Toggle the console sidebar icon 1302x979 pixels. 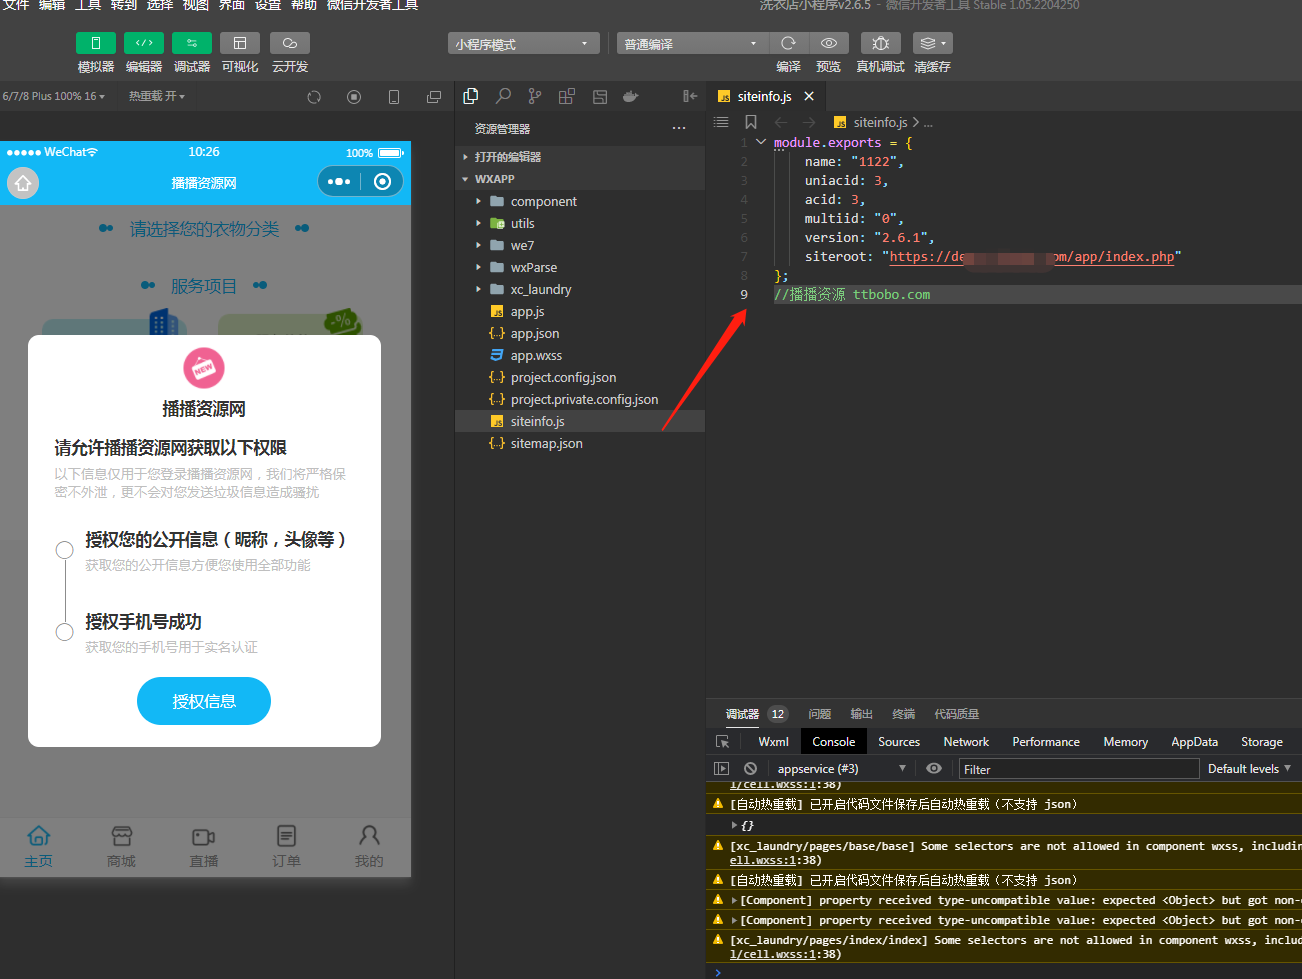[721, 769]
